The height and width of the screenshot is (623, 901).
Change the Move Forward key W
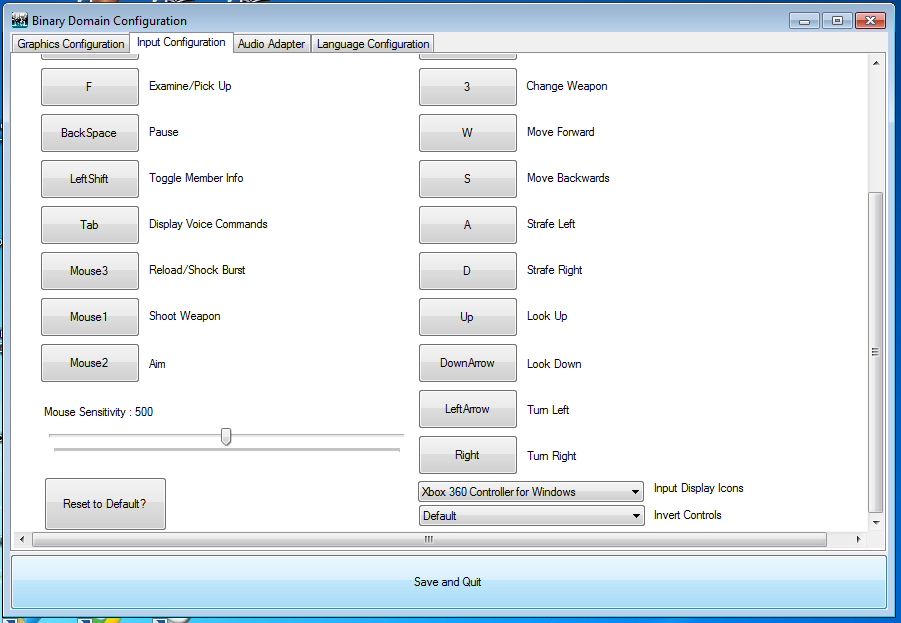point(467,133)
